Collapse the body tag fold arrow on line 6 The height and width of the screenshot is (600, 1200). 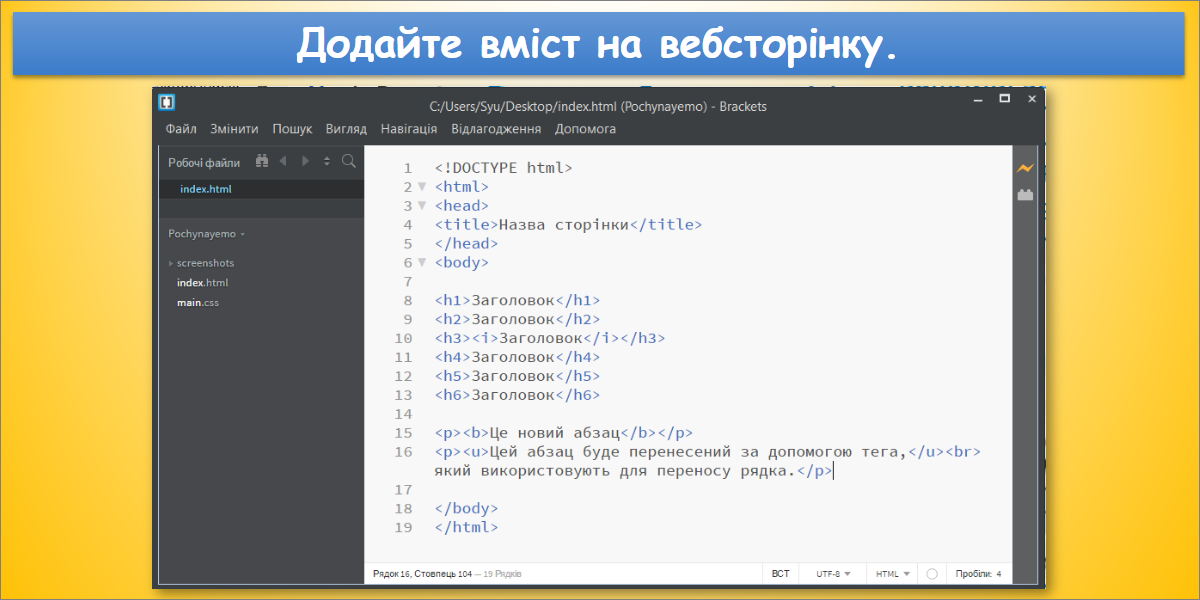pos(422,263)
